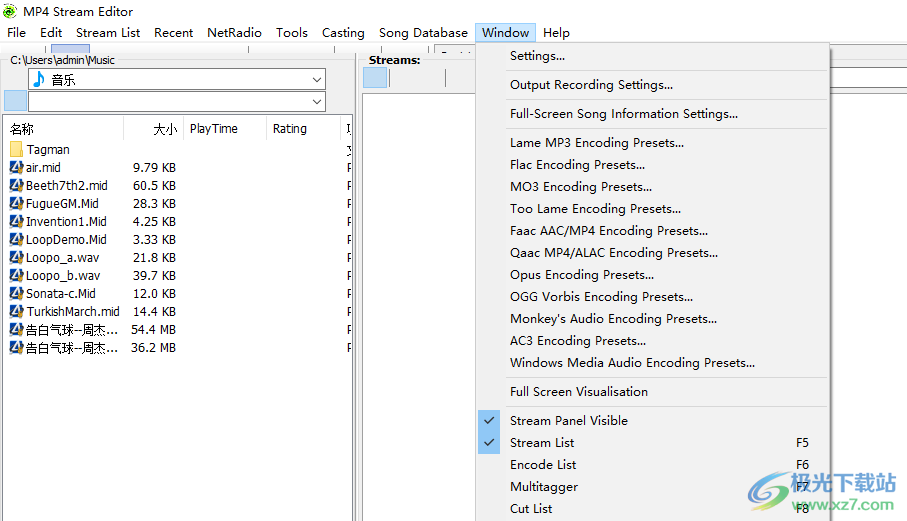
Task: Open Monkey's Audio Encoding Presets...
Action: (652, 319)
